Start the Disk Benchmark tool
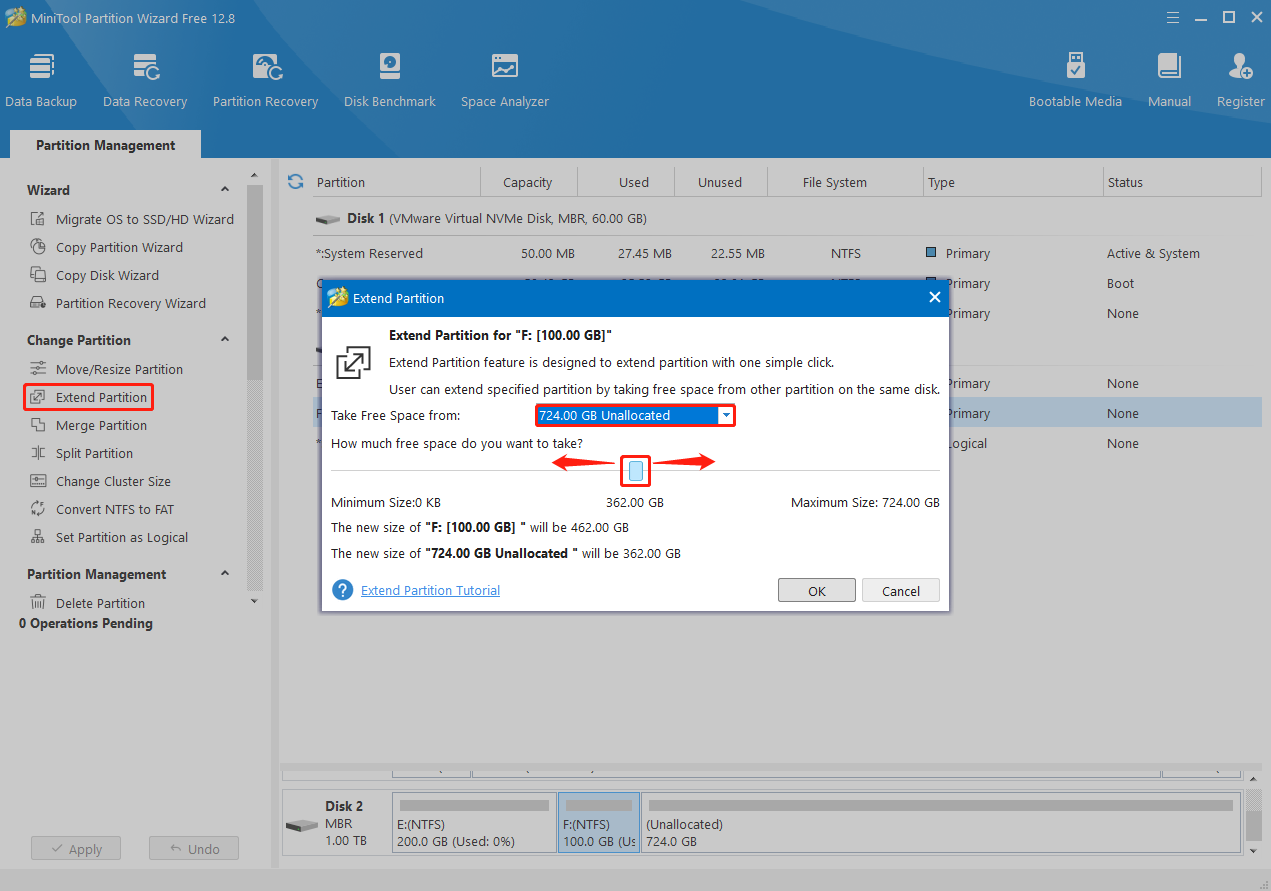The height and width of the screenshot is (891, 1271). point(390,80)
